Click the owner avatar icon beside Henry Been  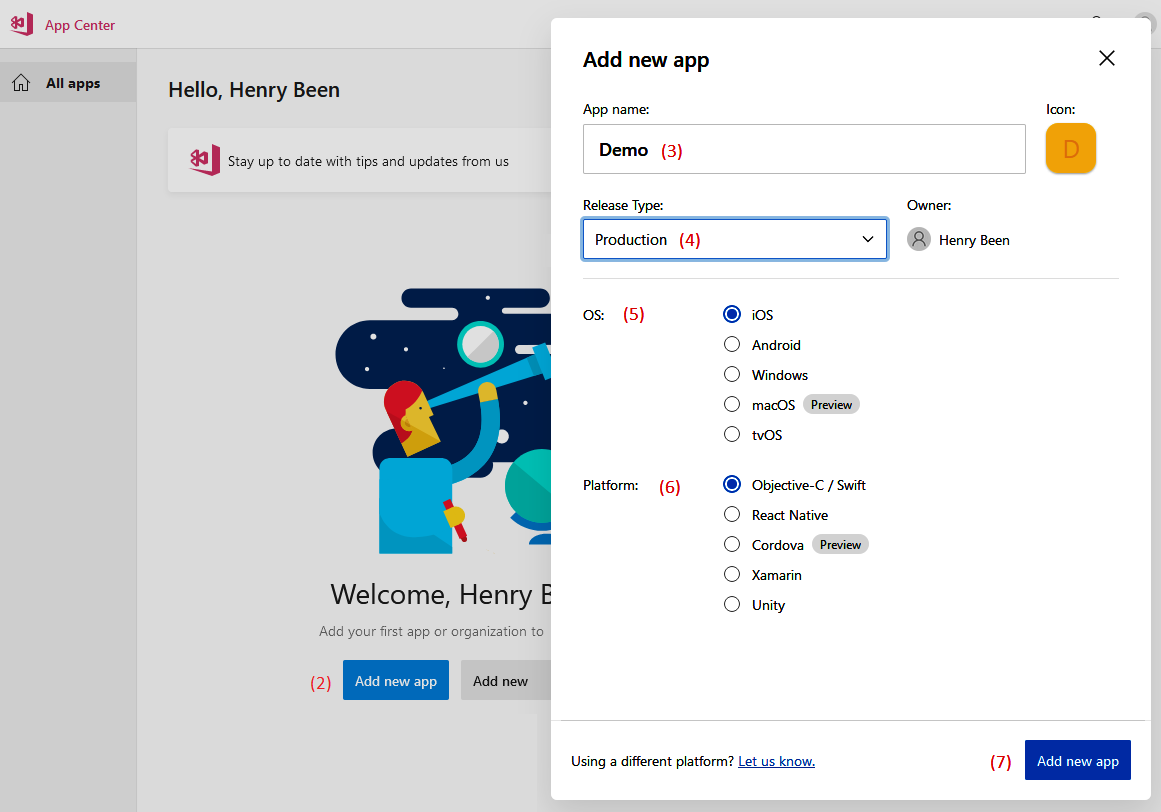(919, 240)
